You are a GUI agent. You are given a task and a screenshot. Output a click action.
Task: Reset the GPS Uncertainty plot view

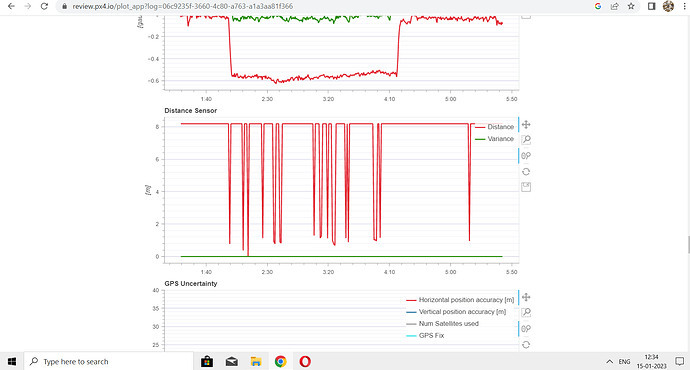point(526,344)
